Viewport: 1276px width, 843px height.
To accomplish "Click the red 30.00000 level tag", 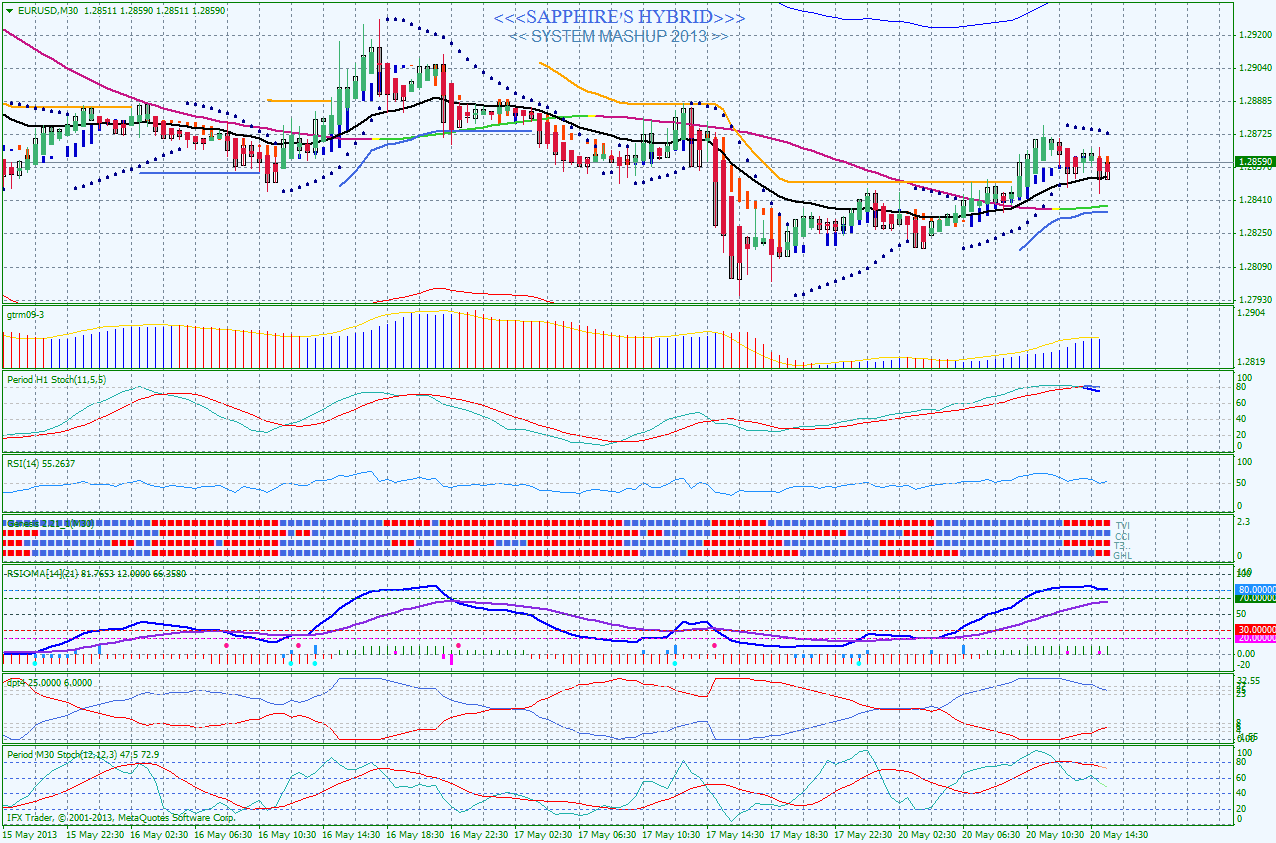I will (x=1255, y=630).
